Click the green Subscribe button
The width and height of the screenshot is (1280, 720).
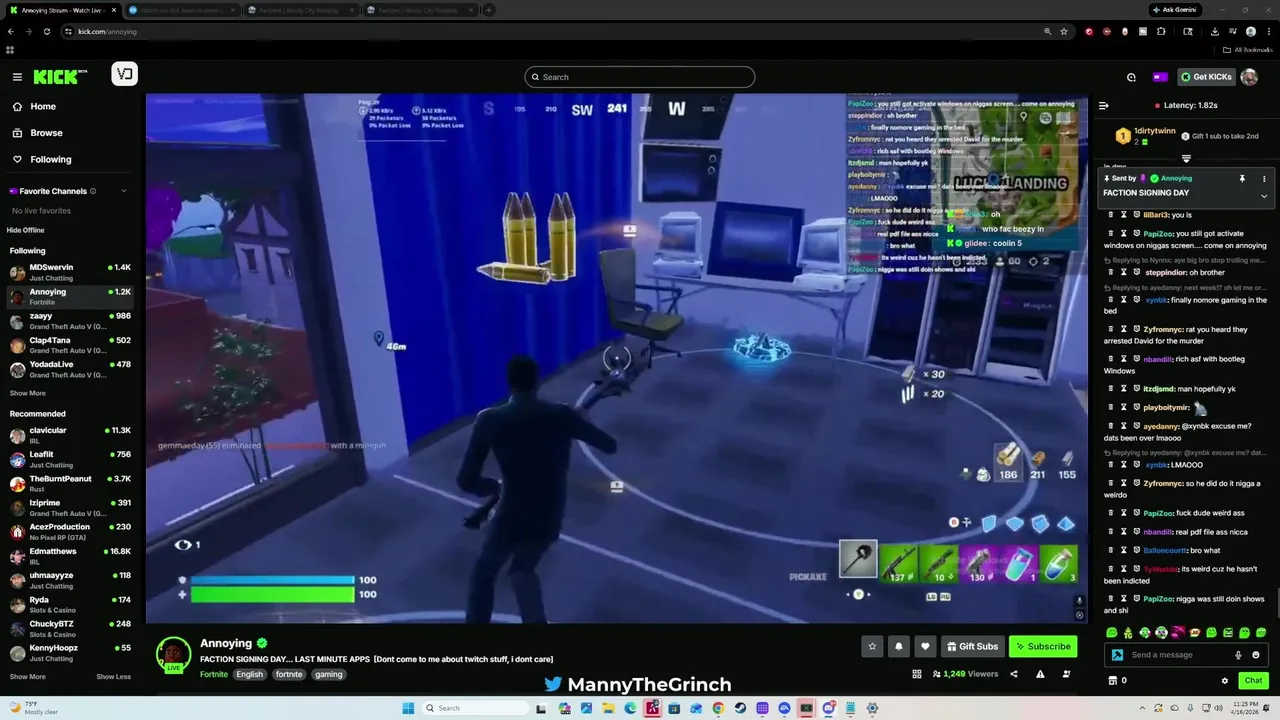click(1043, 646)
